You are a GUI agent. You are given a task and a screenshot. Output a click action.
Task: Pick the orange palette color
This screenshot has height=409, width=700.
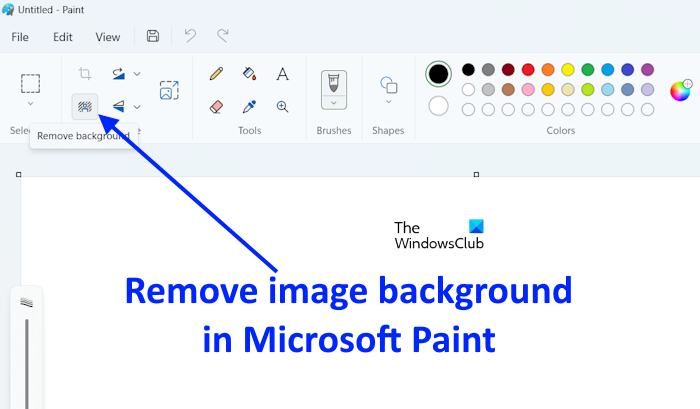coord(548,70)
